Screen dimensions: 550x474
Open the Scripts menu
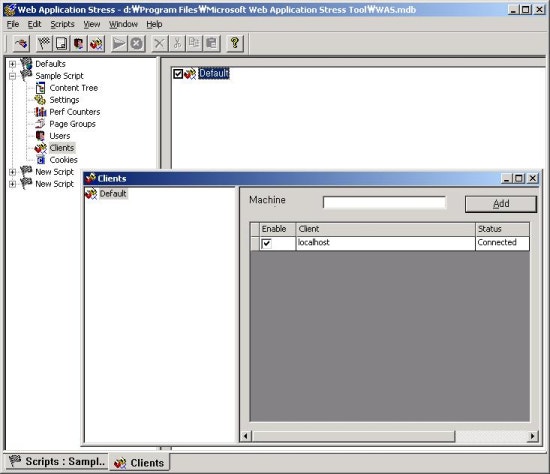pyautogui.click(x=62, y=24)
